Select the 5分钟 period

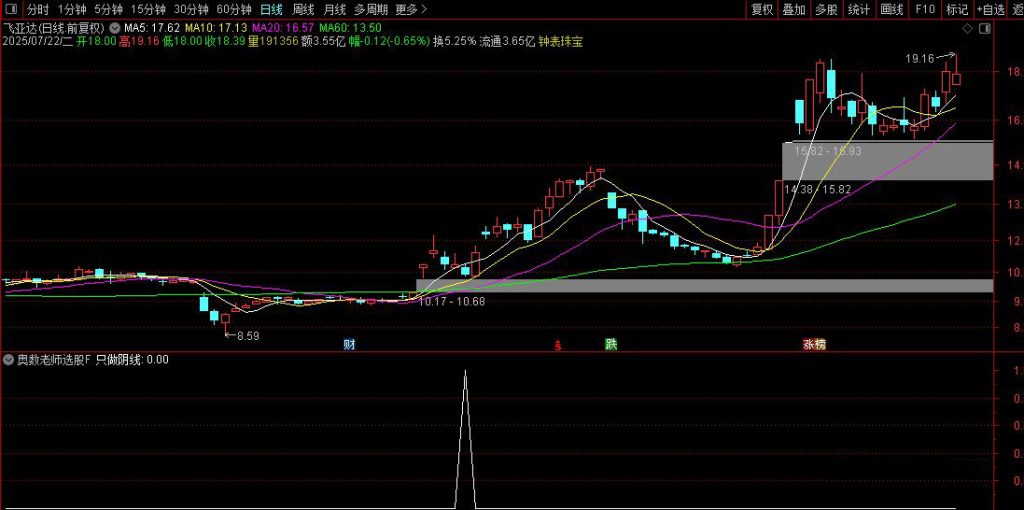(x=108, y=9)
